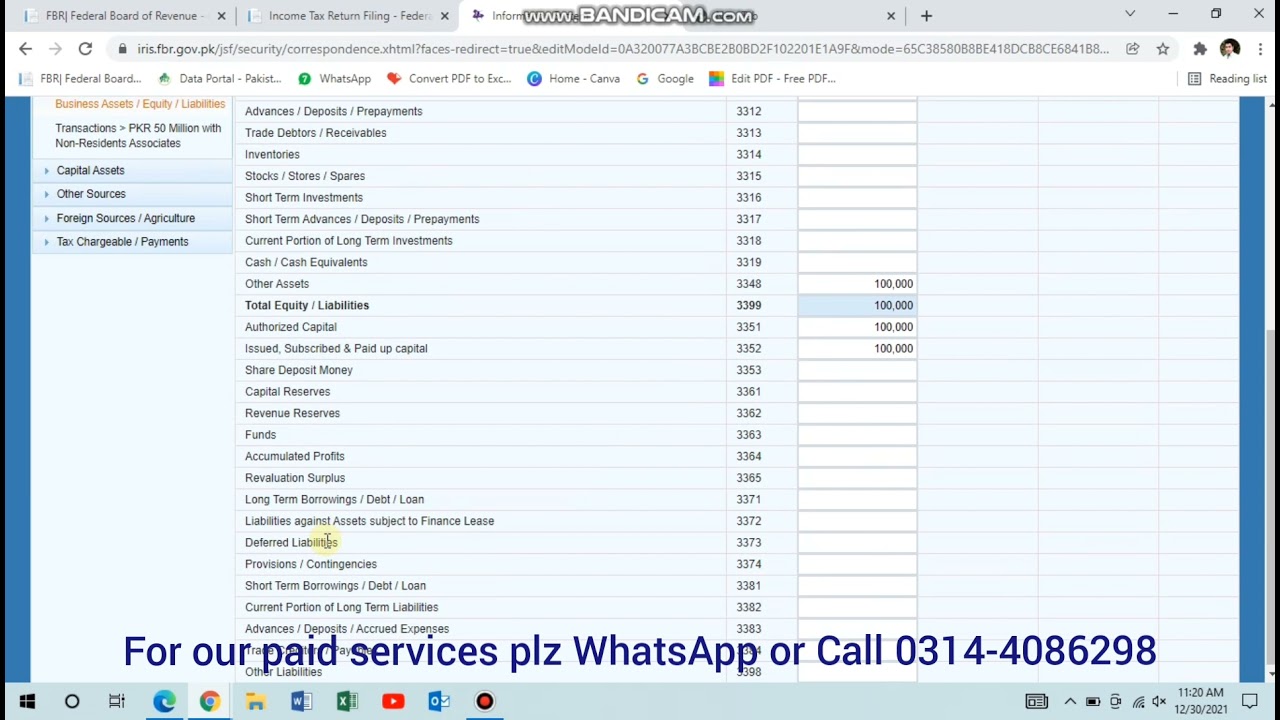Open Edit PDF - Free PDF bookmark
This screenshot has width=1280, height=720.
pos(772,78)
